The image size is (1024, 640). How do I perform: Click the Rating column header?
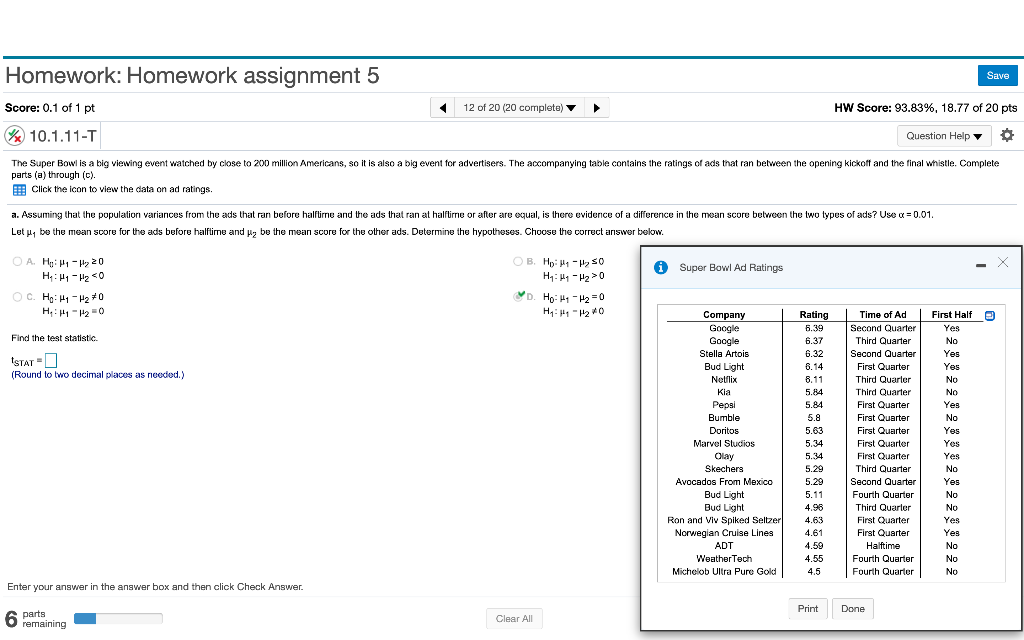click(x=814, y=315)
